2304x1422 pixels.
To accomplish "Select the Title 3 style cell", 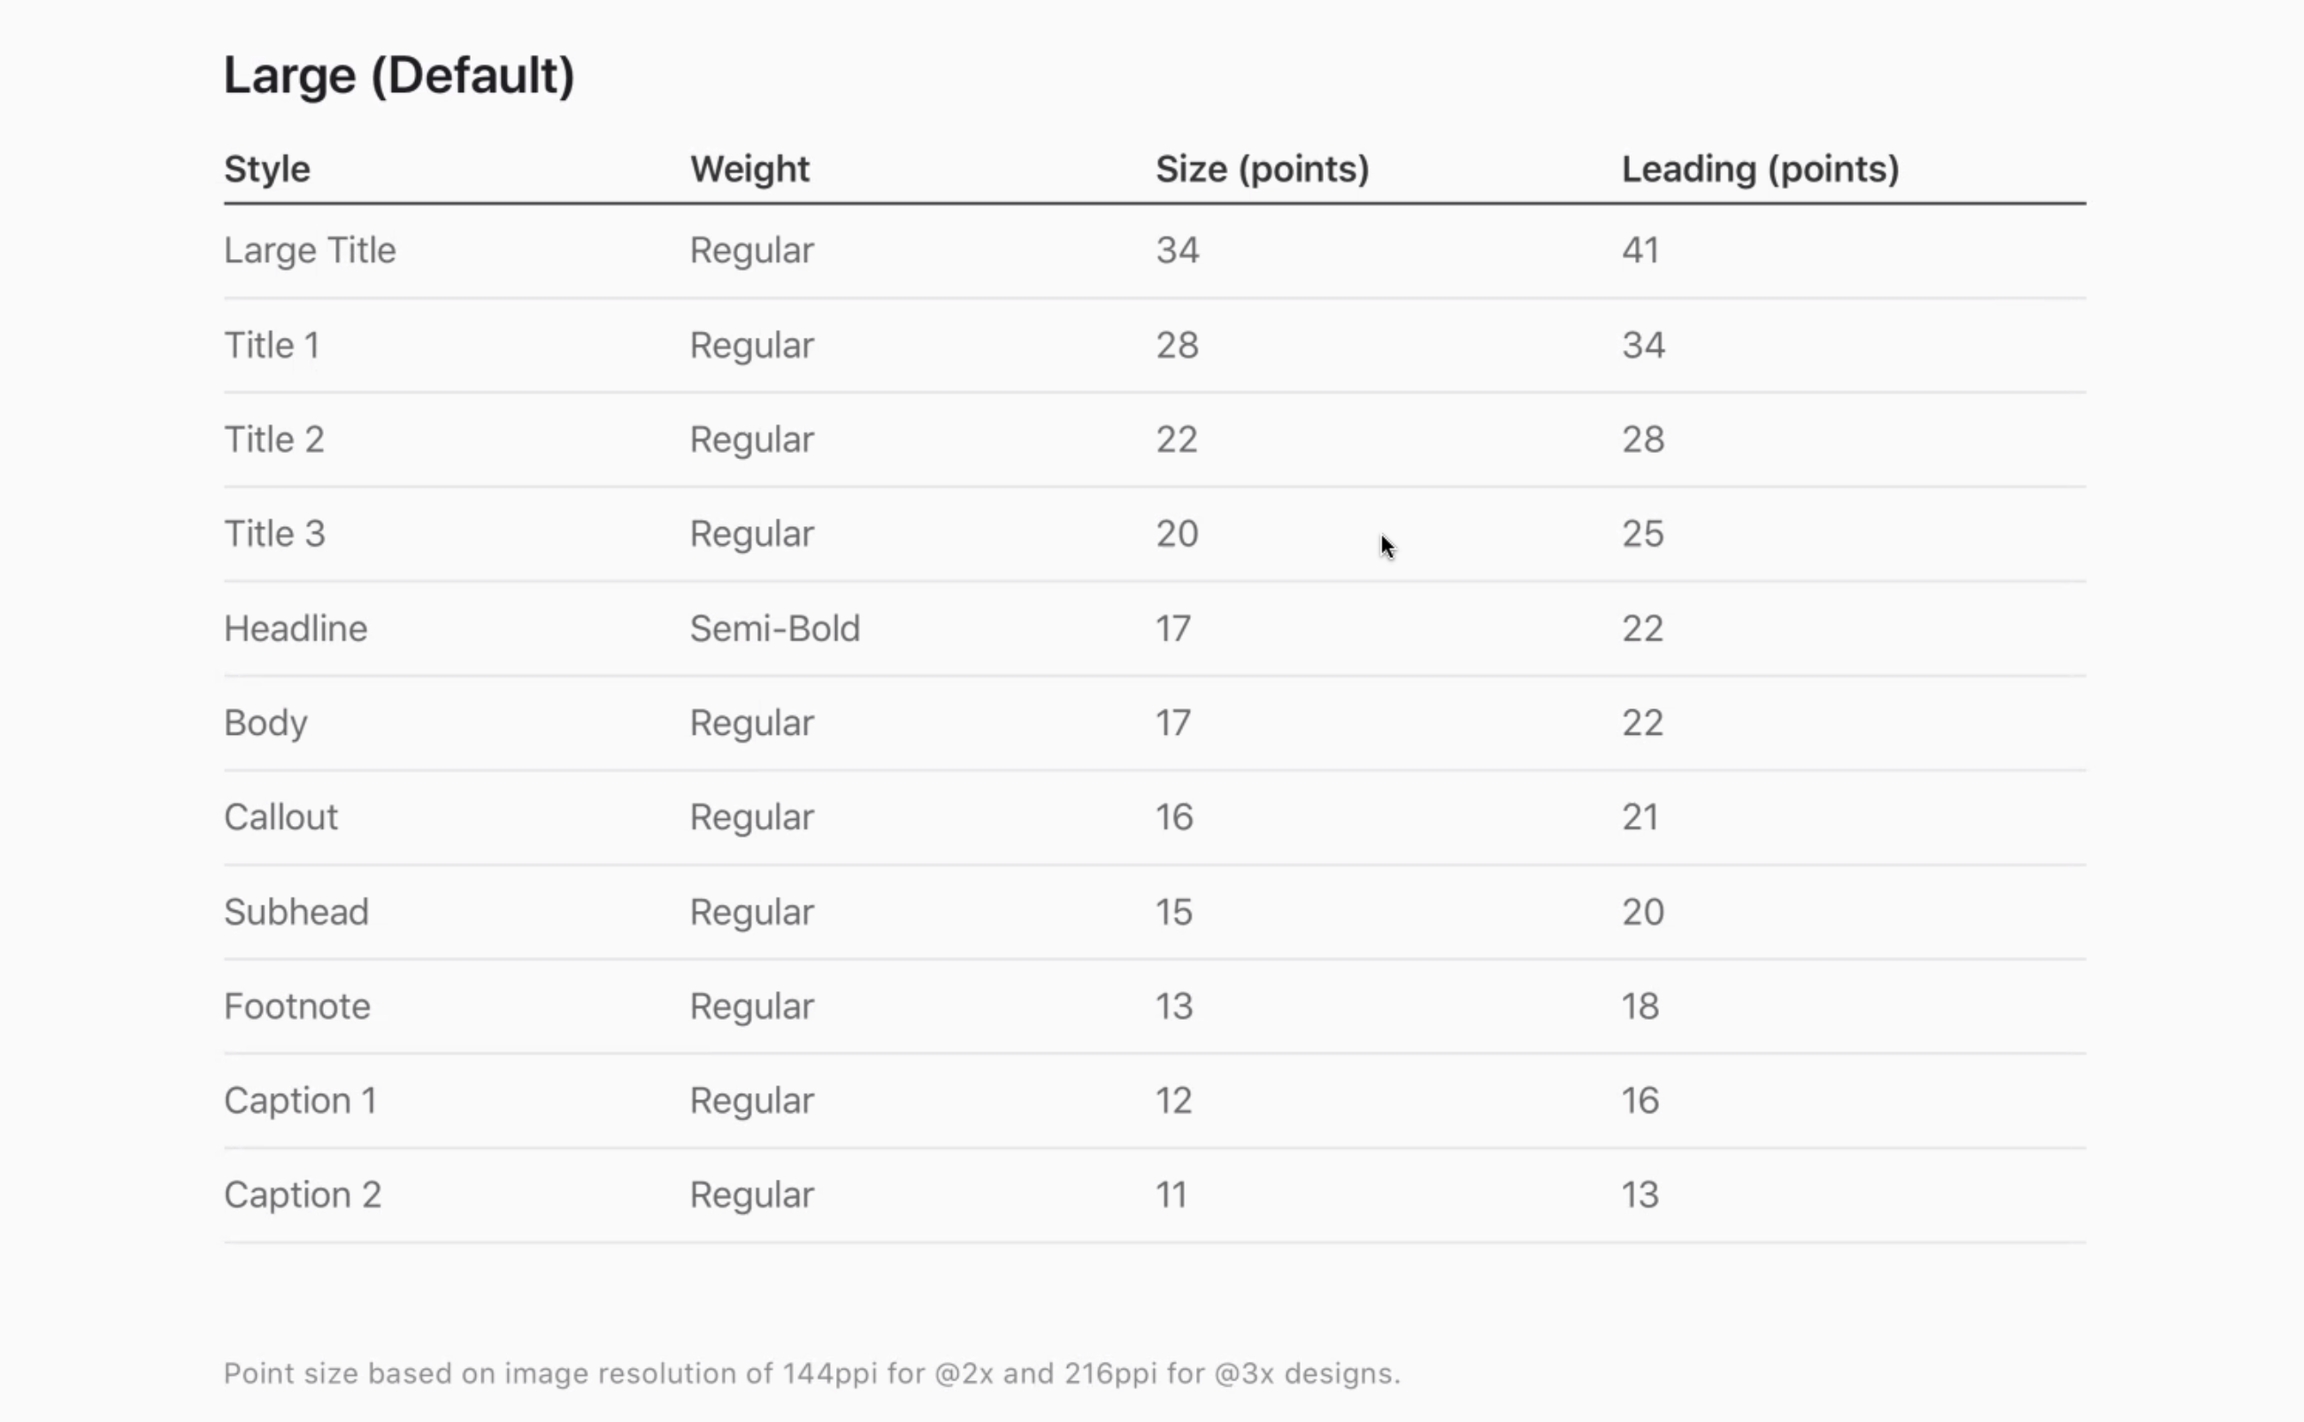I will tap(275, 534).
